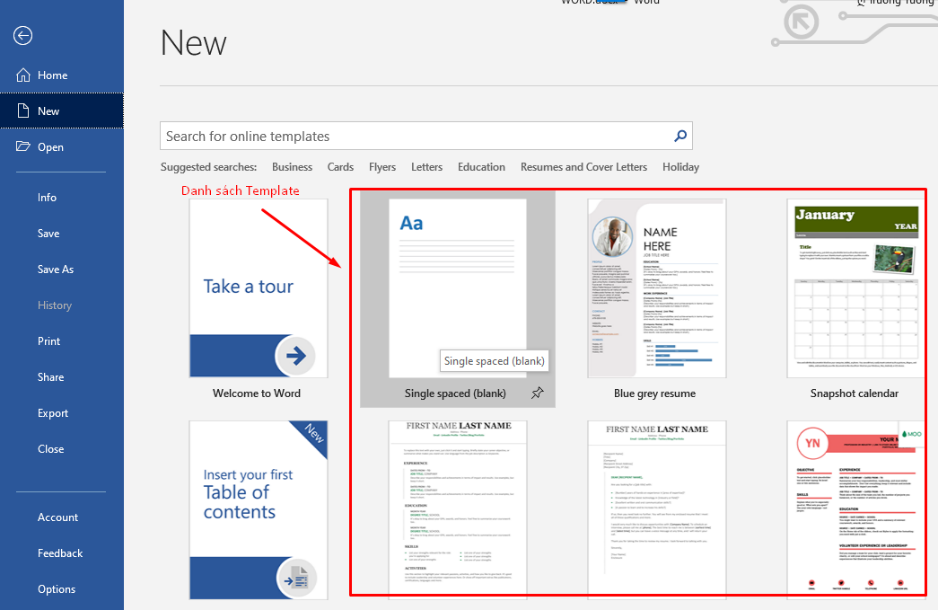Viewport: 938px width, 610px height.
Task: Open Feedback in the sidebar
Action: pos(60,553)
